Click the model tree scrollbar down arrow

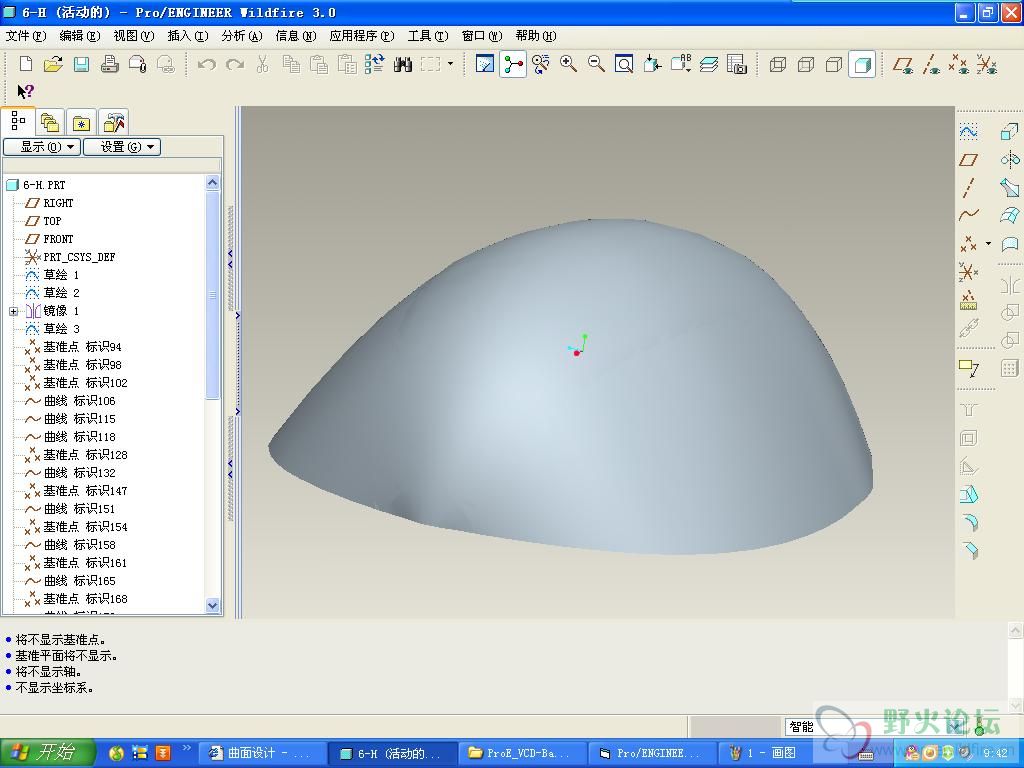click(x=212, y=605)
